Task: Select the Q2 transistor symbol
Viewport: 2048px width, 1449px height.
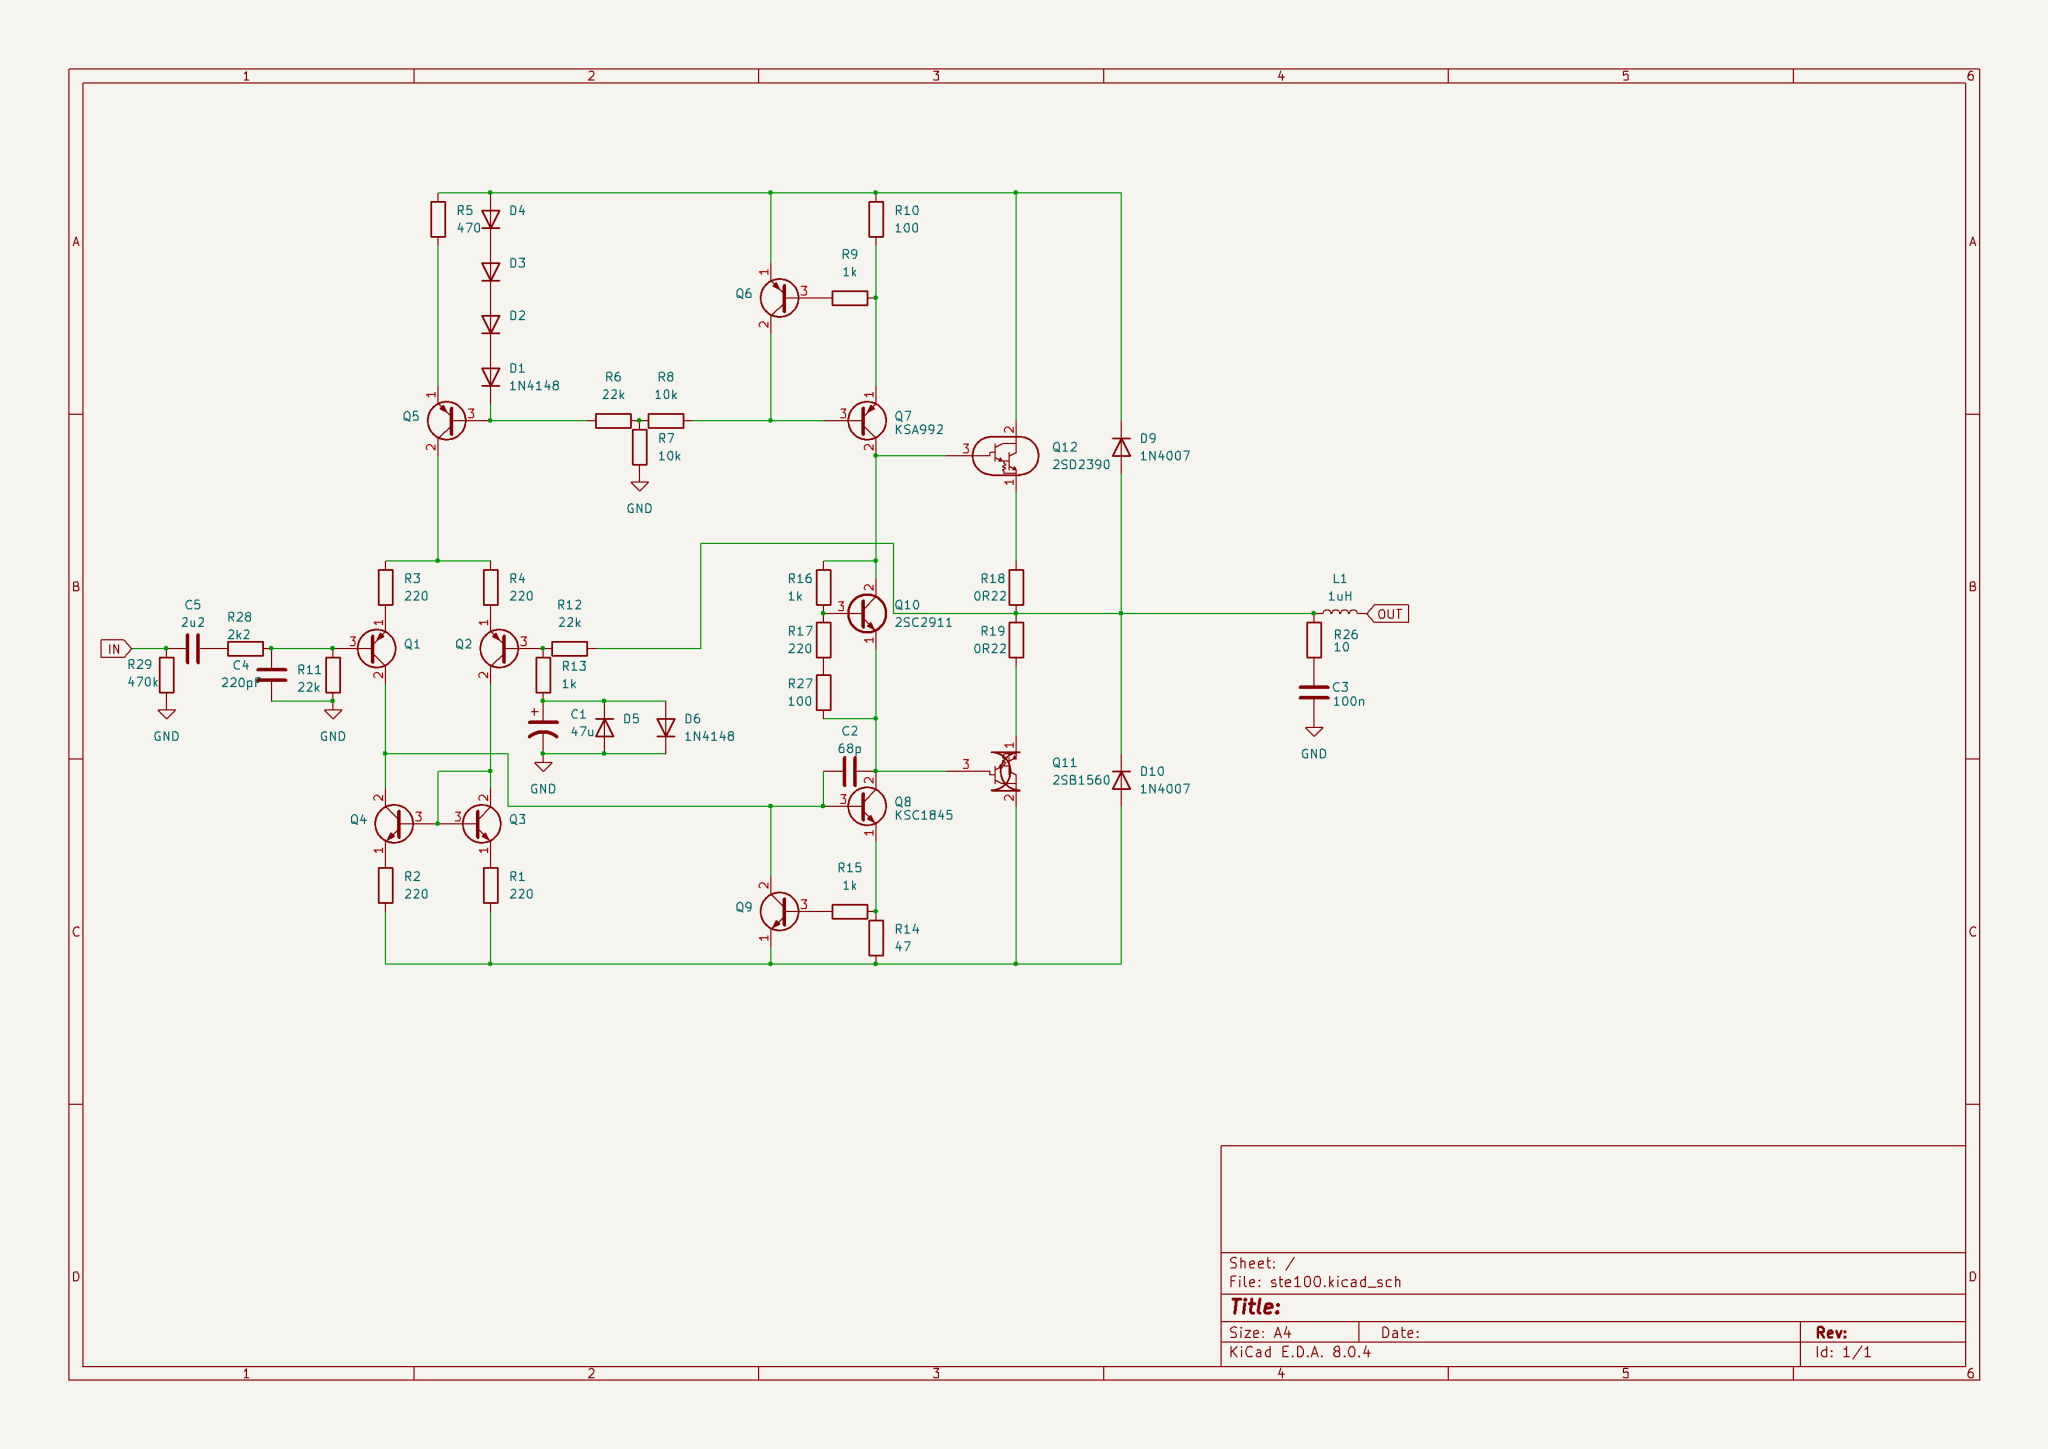Action: pos(498,649)
